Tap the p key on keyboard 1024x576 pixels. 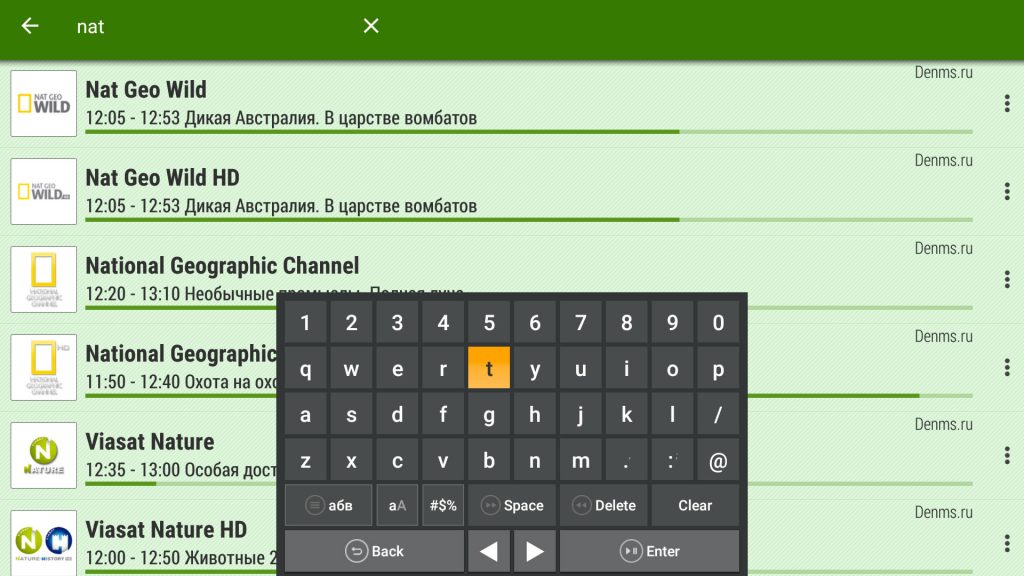point(718,368)
